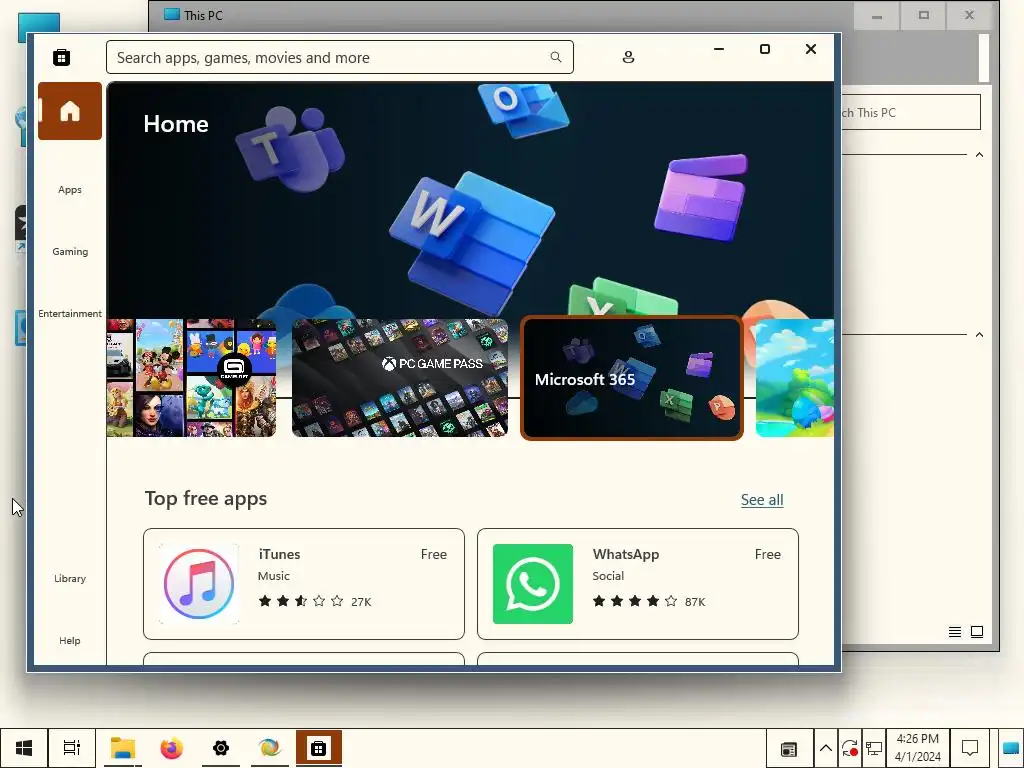Open the iTunes app card
Viewport: 1024px width, 768px height.
304,584
